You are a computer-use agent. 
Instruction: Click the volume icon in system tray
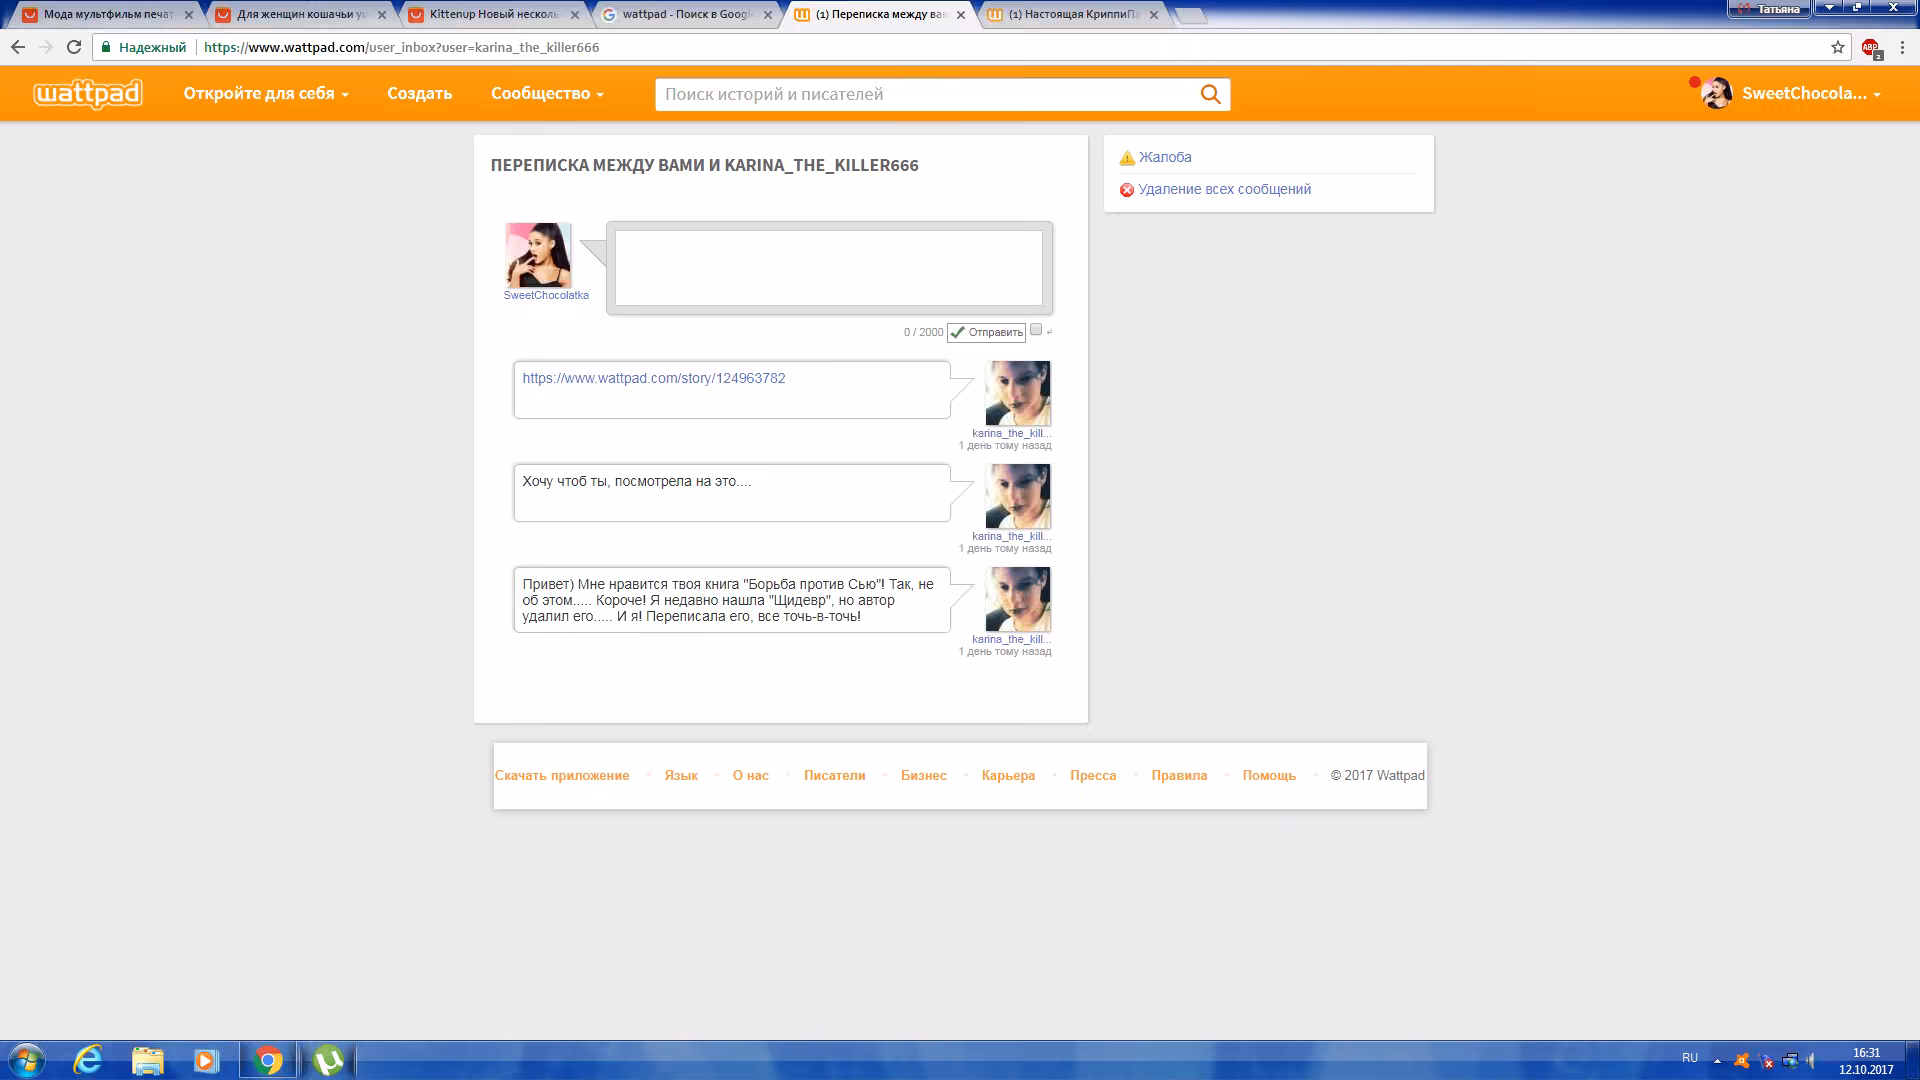1811,1061
